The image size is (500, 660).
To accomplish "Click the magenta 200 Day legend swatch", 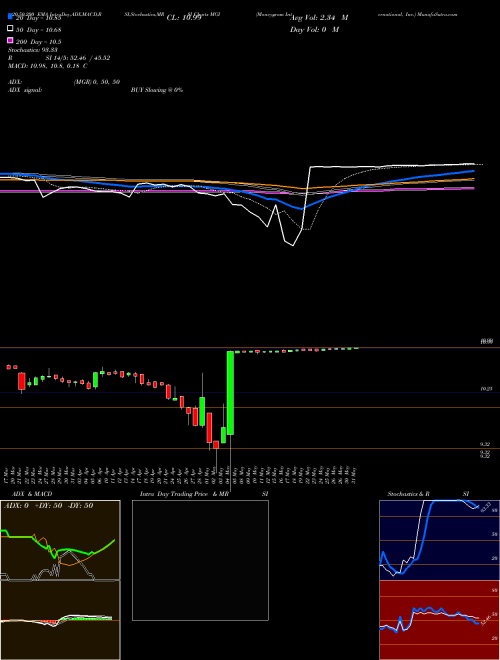I will (11, 40).
